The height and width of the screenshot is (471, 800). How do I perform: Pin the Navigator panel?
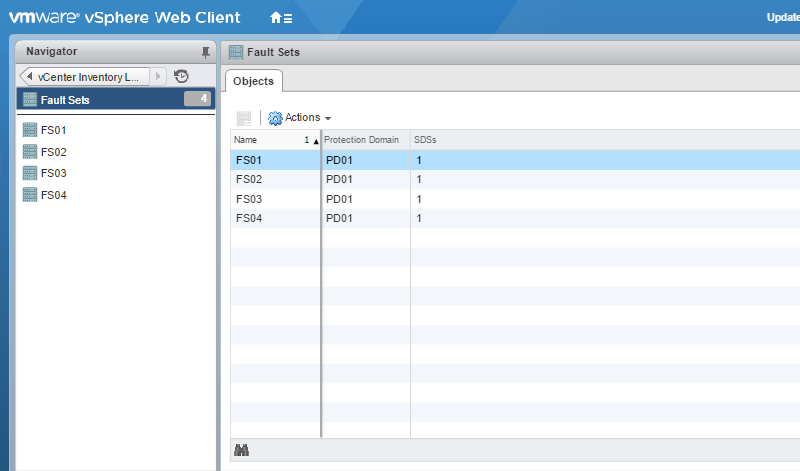pos(206,52)
